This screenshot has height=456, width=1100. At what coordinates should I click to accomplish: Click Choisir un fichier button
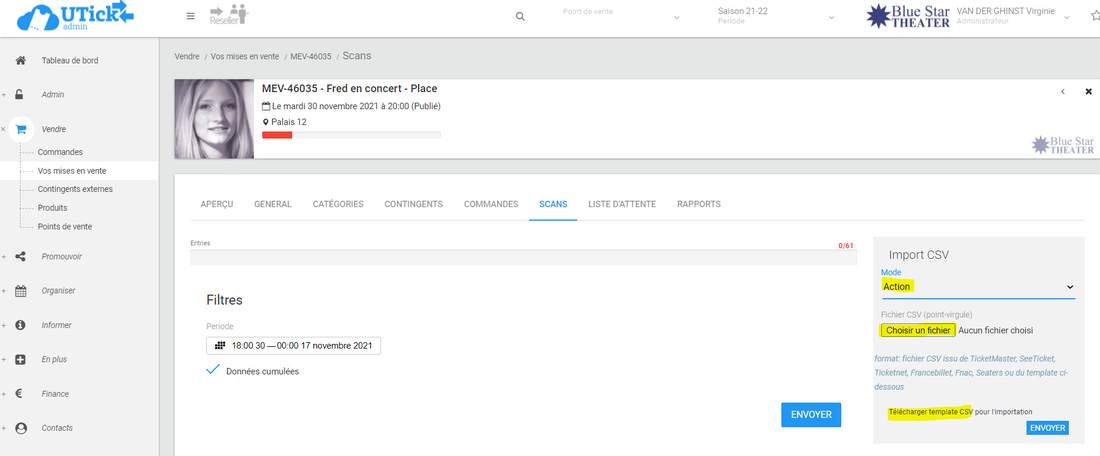918,330
